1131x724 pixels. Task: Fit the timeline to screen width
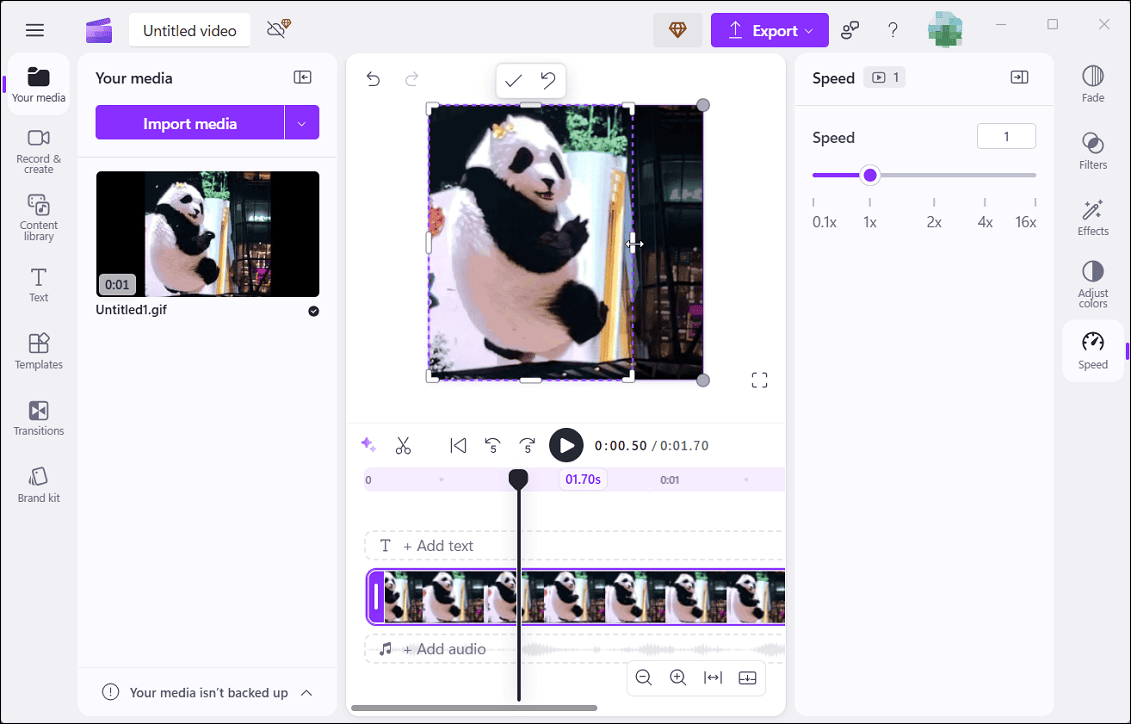pyautogui.click(x=712, y=677)
